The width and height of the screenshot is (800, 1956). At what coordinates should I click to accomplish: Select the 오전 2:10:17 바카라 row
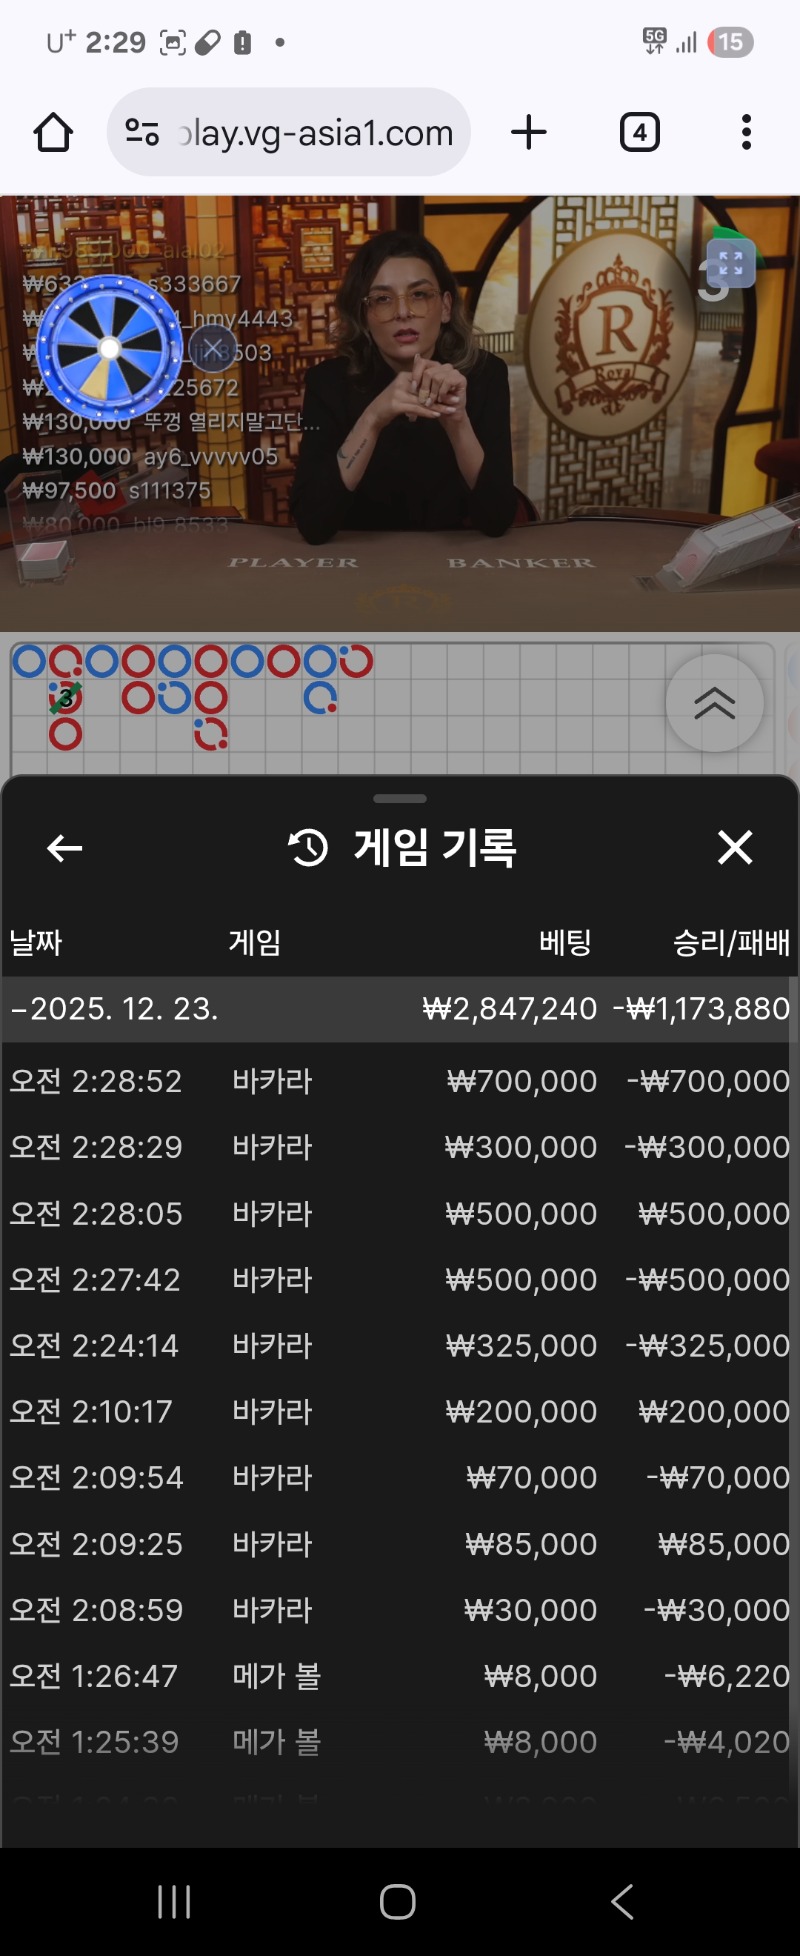click(400, 1411)
